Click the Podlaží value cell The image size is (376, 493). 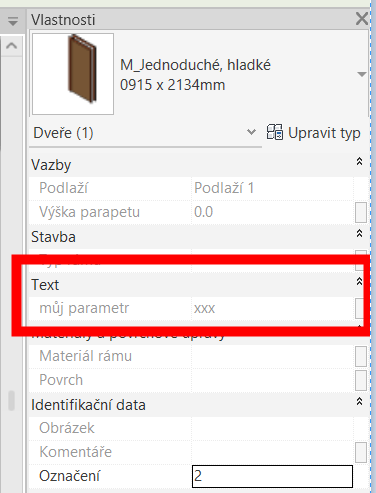pos(272,188)
